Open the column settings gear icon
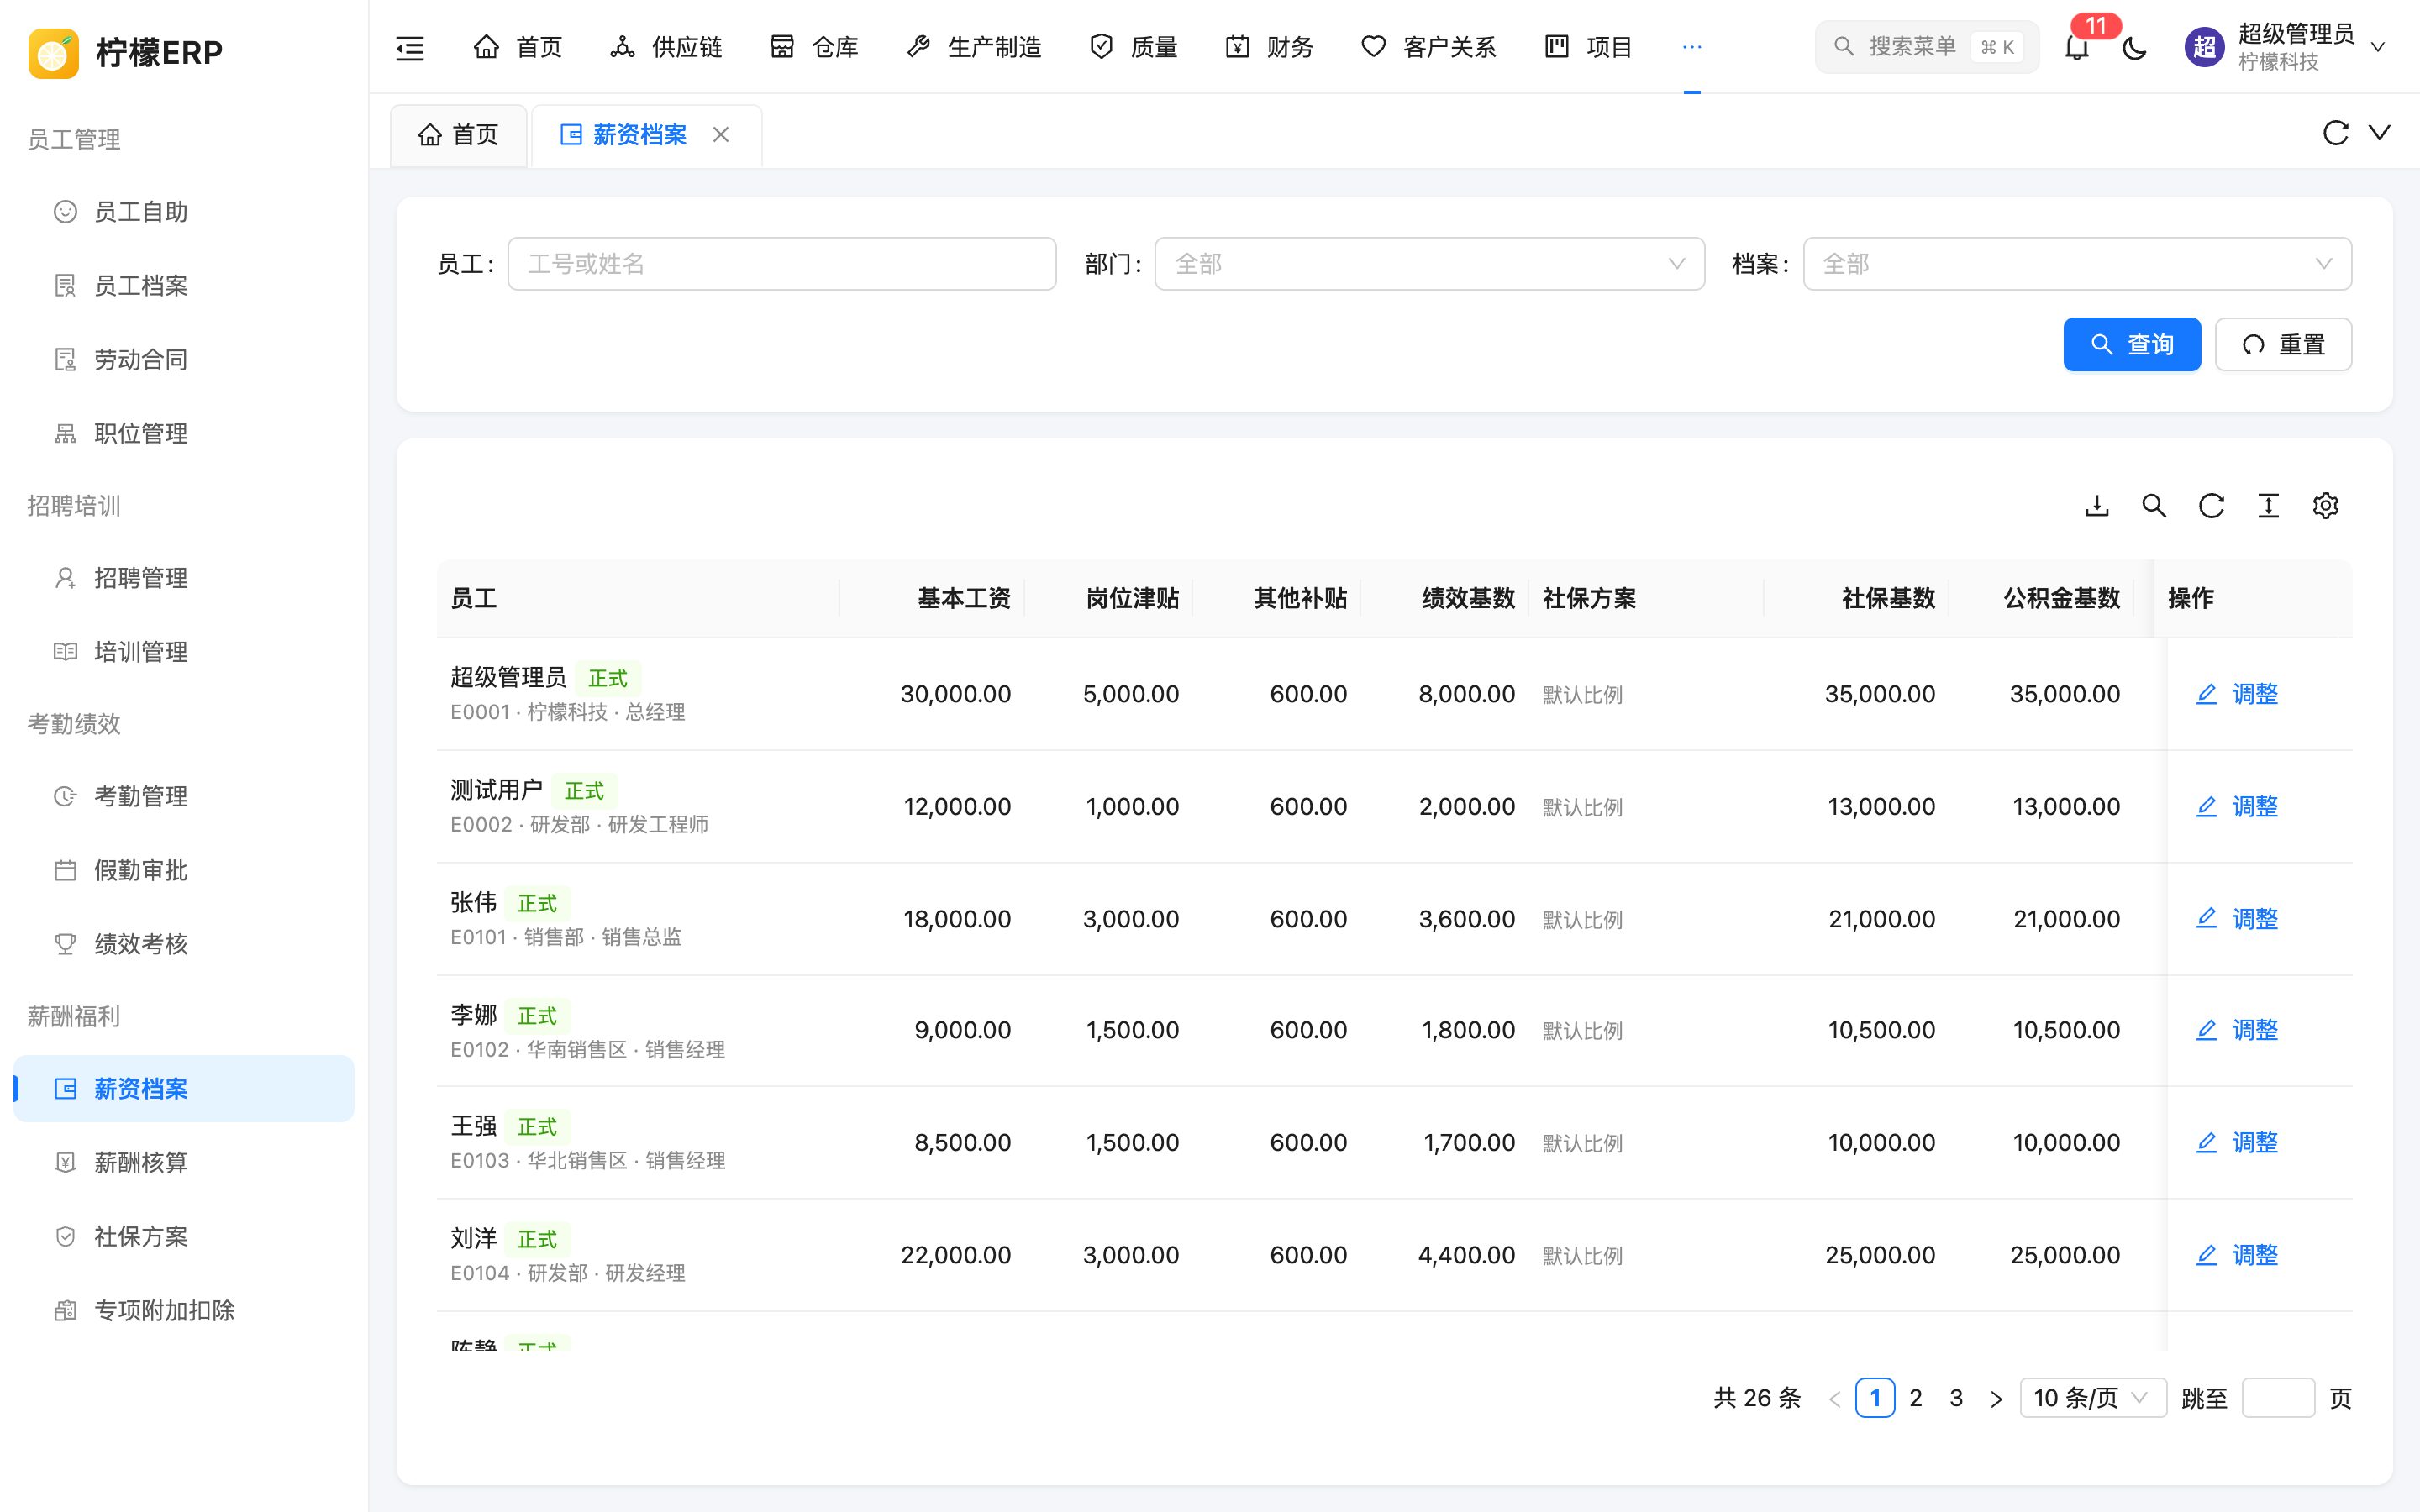The height and width of the screenshot is (1512, 2420). coord(2325,506)
